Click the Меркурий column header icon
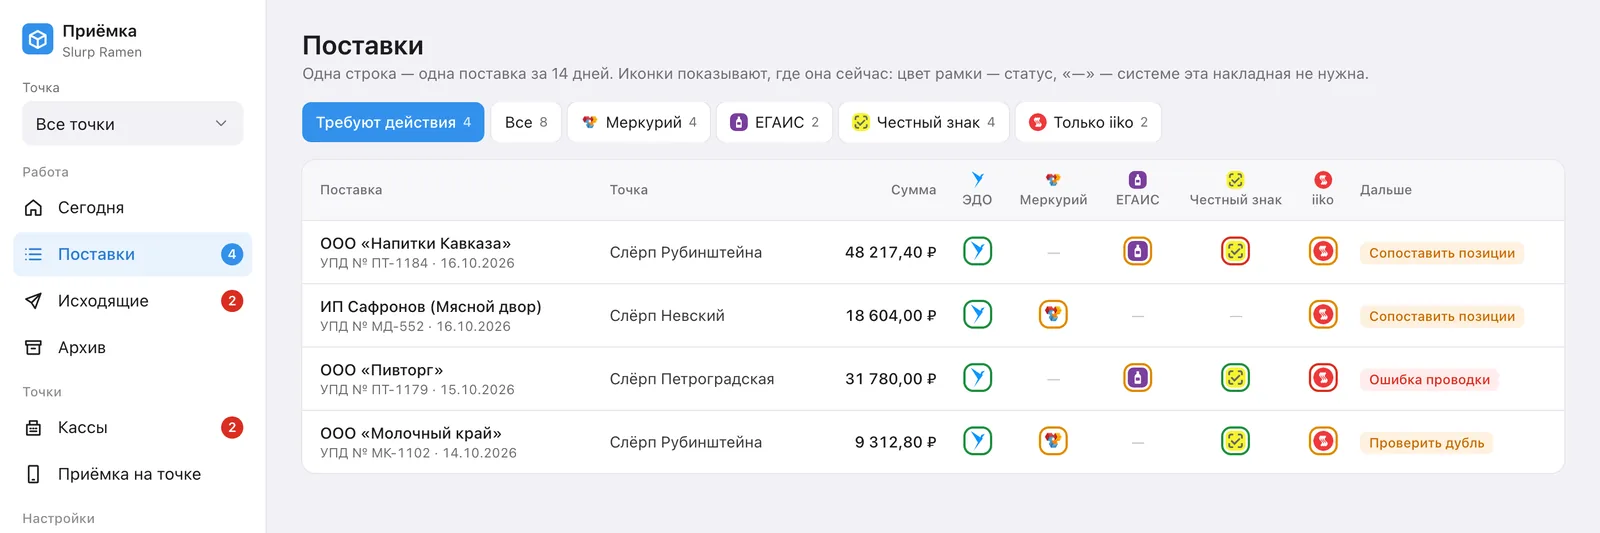Image resolution: width=1600 pixels, height=533 pixels. (1053, 180)
